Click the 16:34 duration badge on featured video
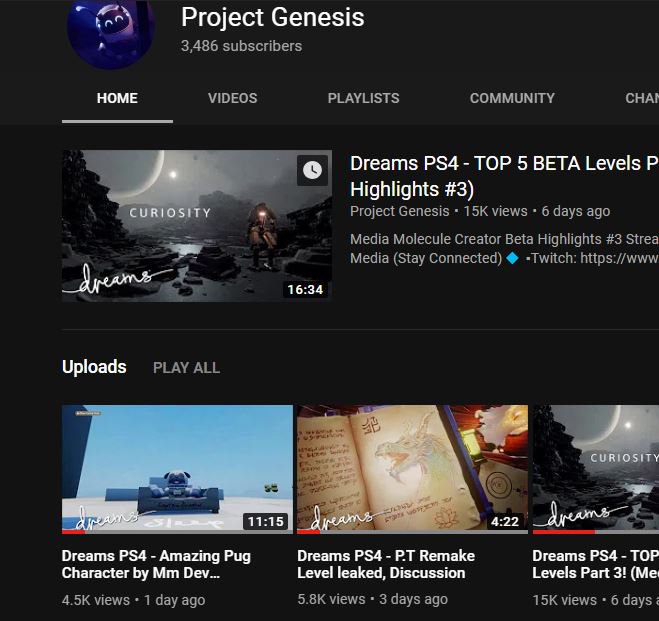The width and height of the screenshot is (659, 621). 305,289
